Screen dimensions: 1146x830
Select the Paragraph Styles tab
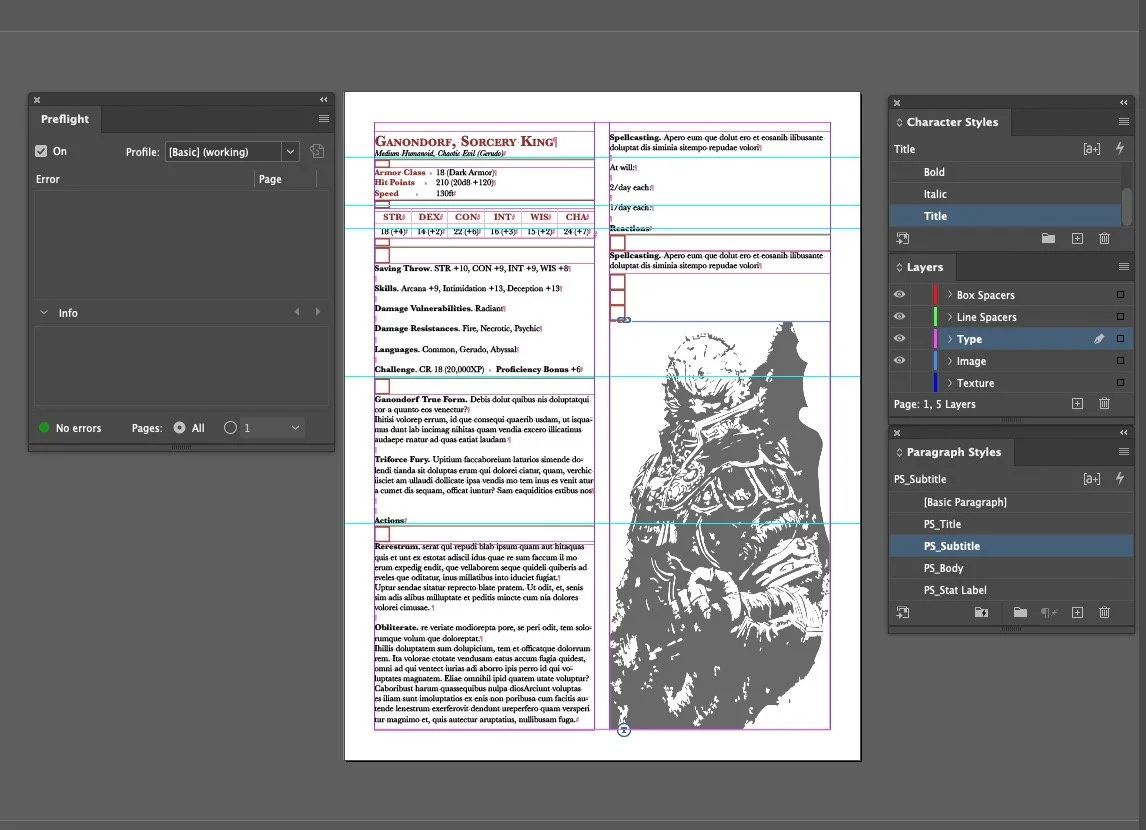point(952,452)
